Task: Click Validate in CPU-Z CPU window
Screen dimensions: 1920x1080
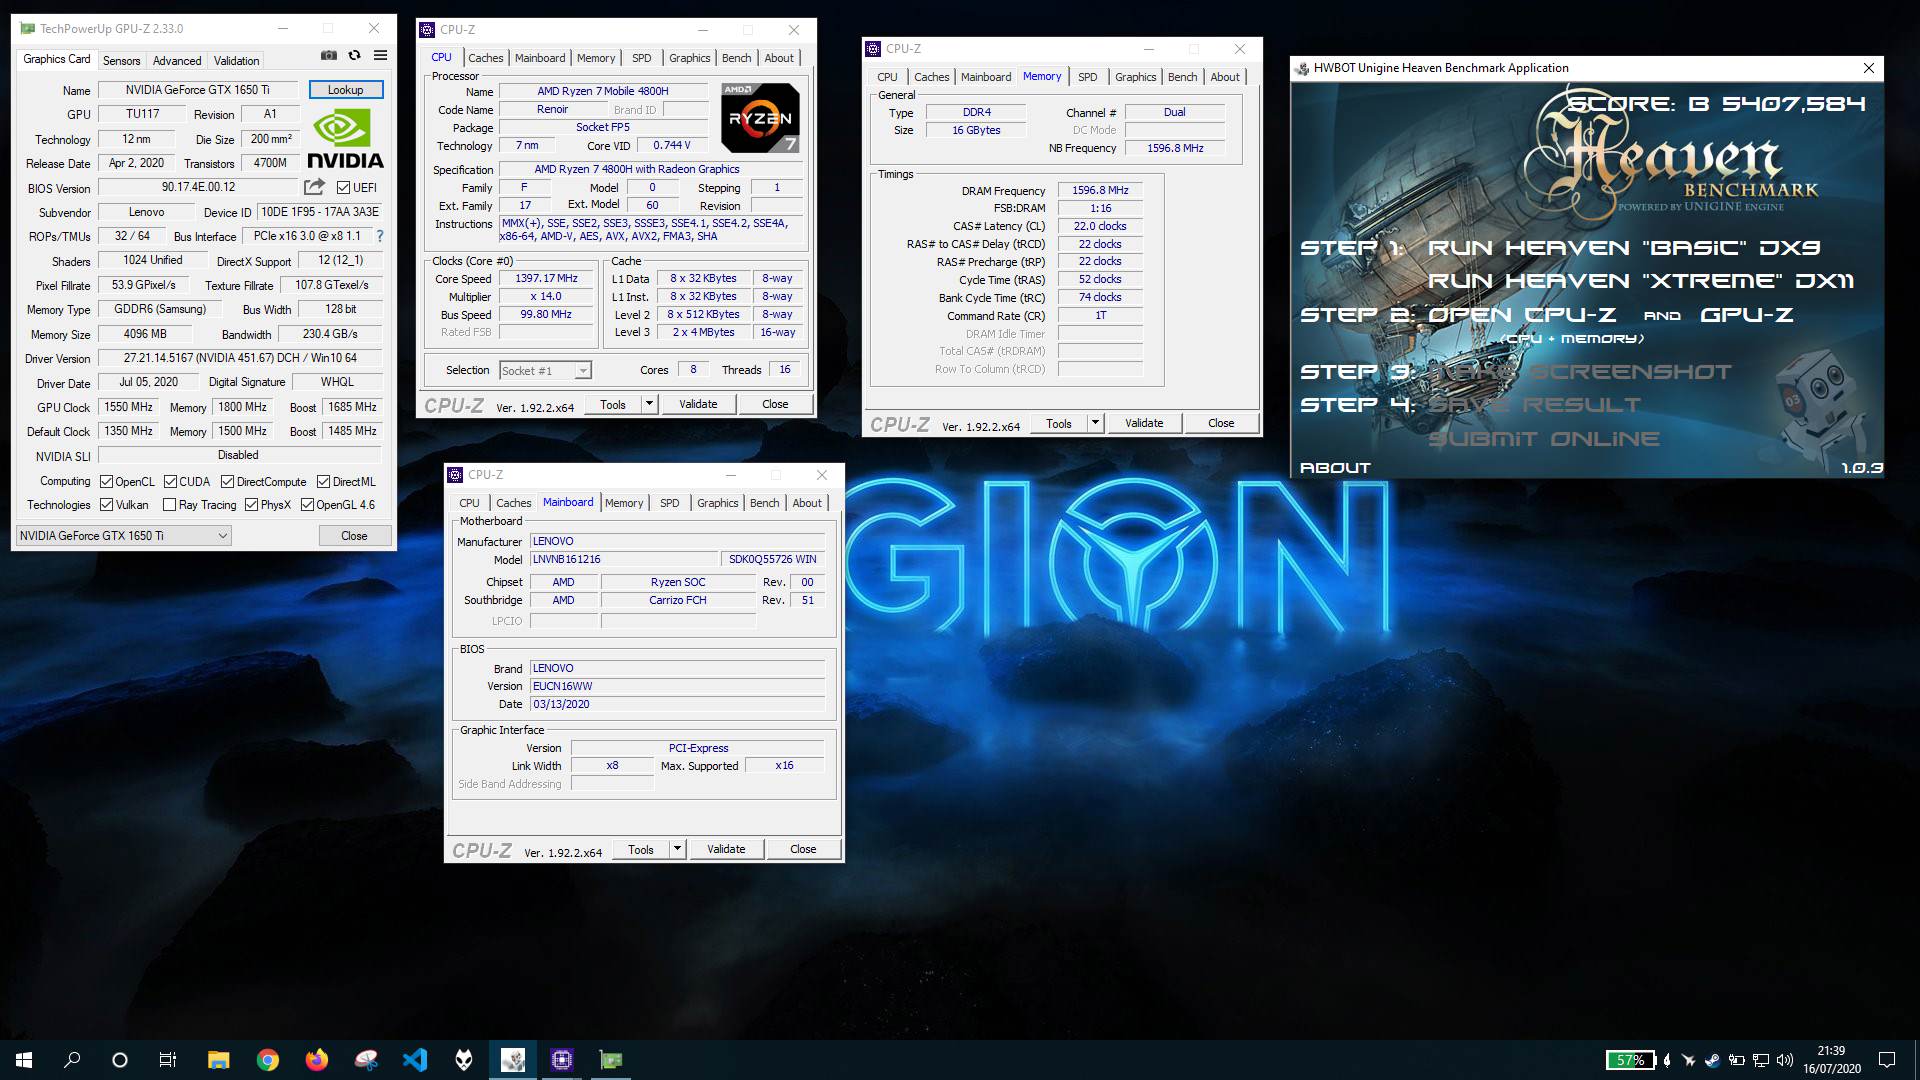Action: (698, 404)
